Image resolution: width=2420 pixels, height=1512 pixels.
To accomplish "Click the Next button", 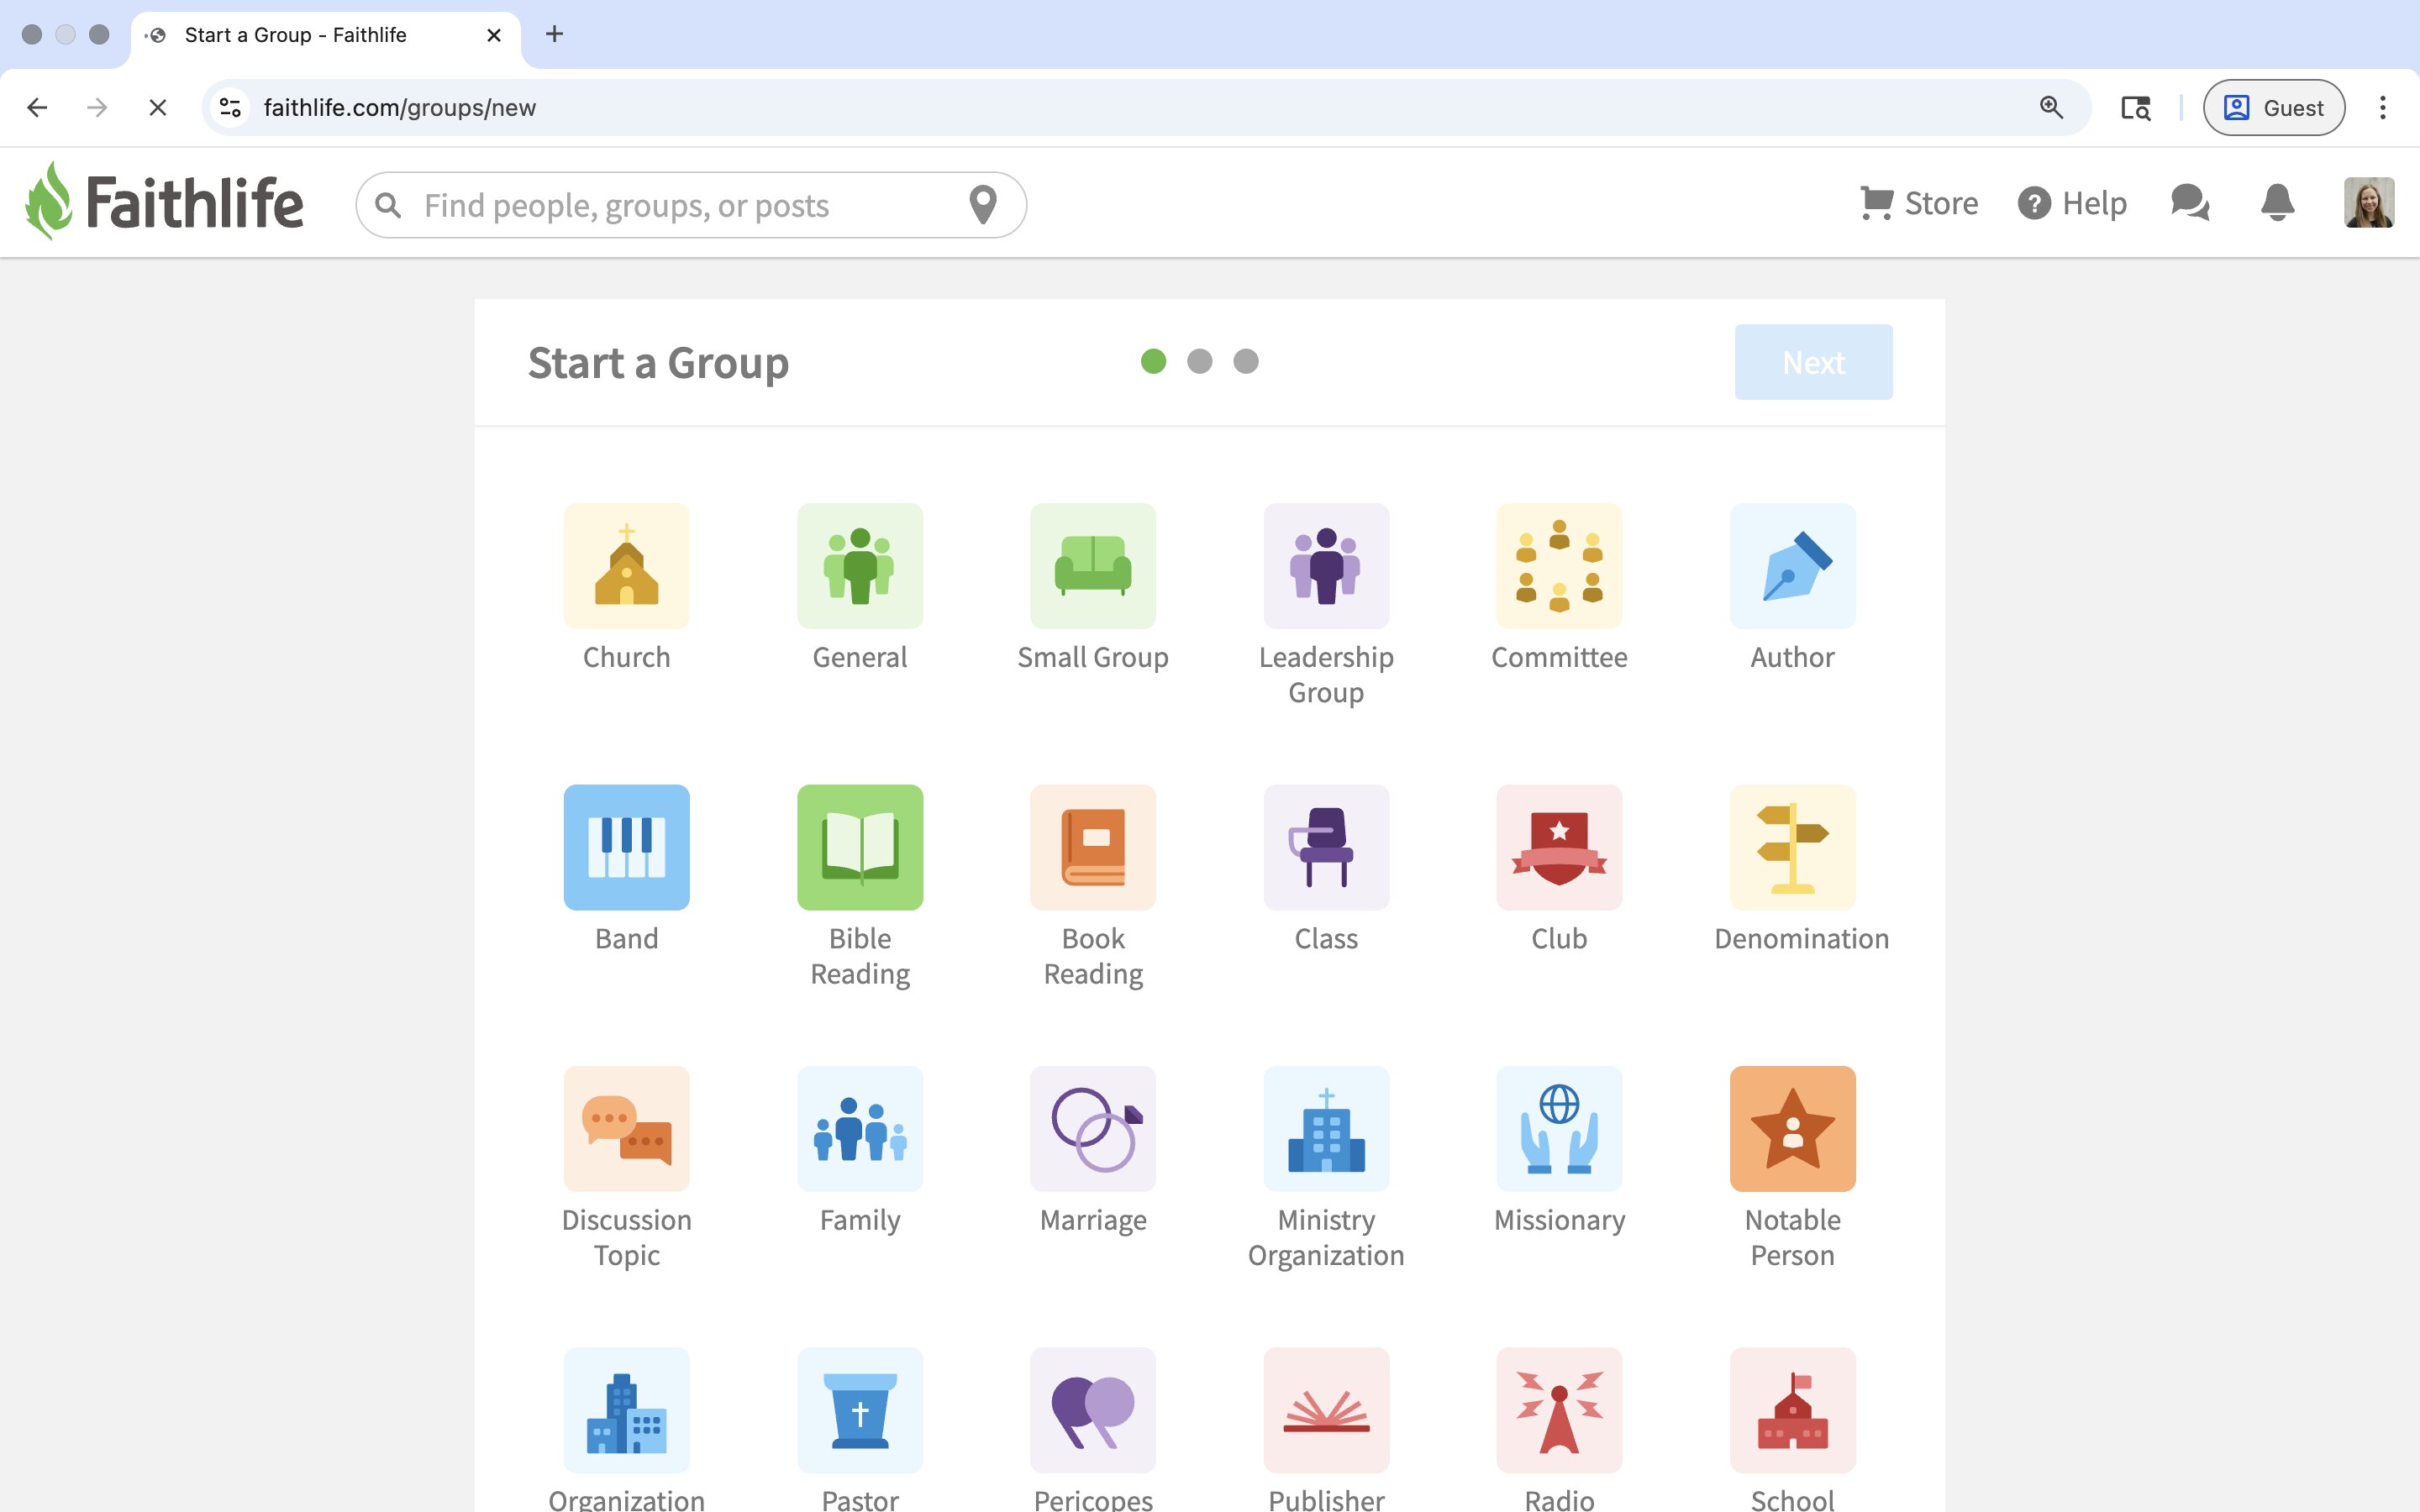I will [1813, 362].
